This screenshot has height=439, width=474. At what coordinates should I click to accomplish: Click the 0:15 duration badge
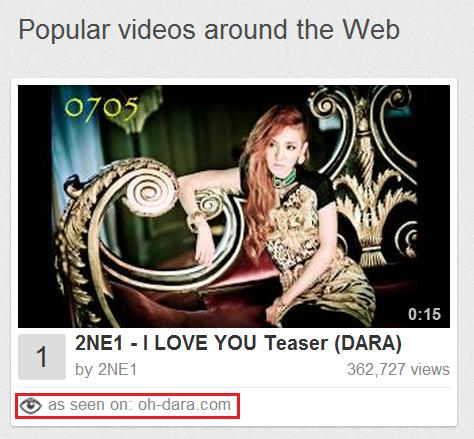pos(424,314)
